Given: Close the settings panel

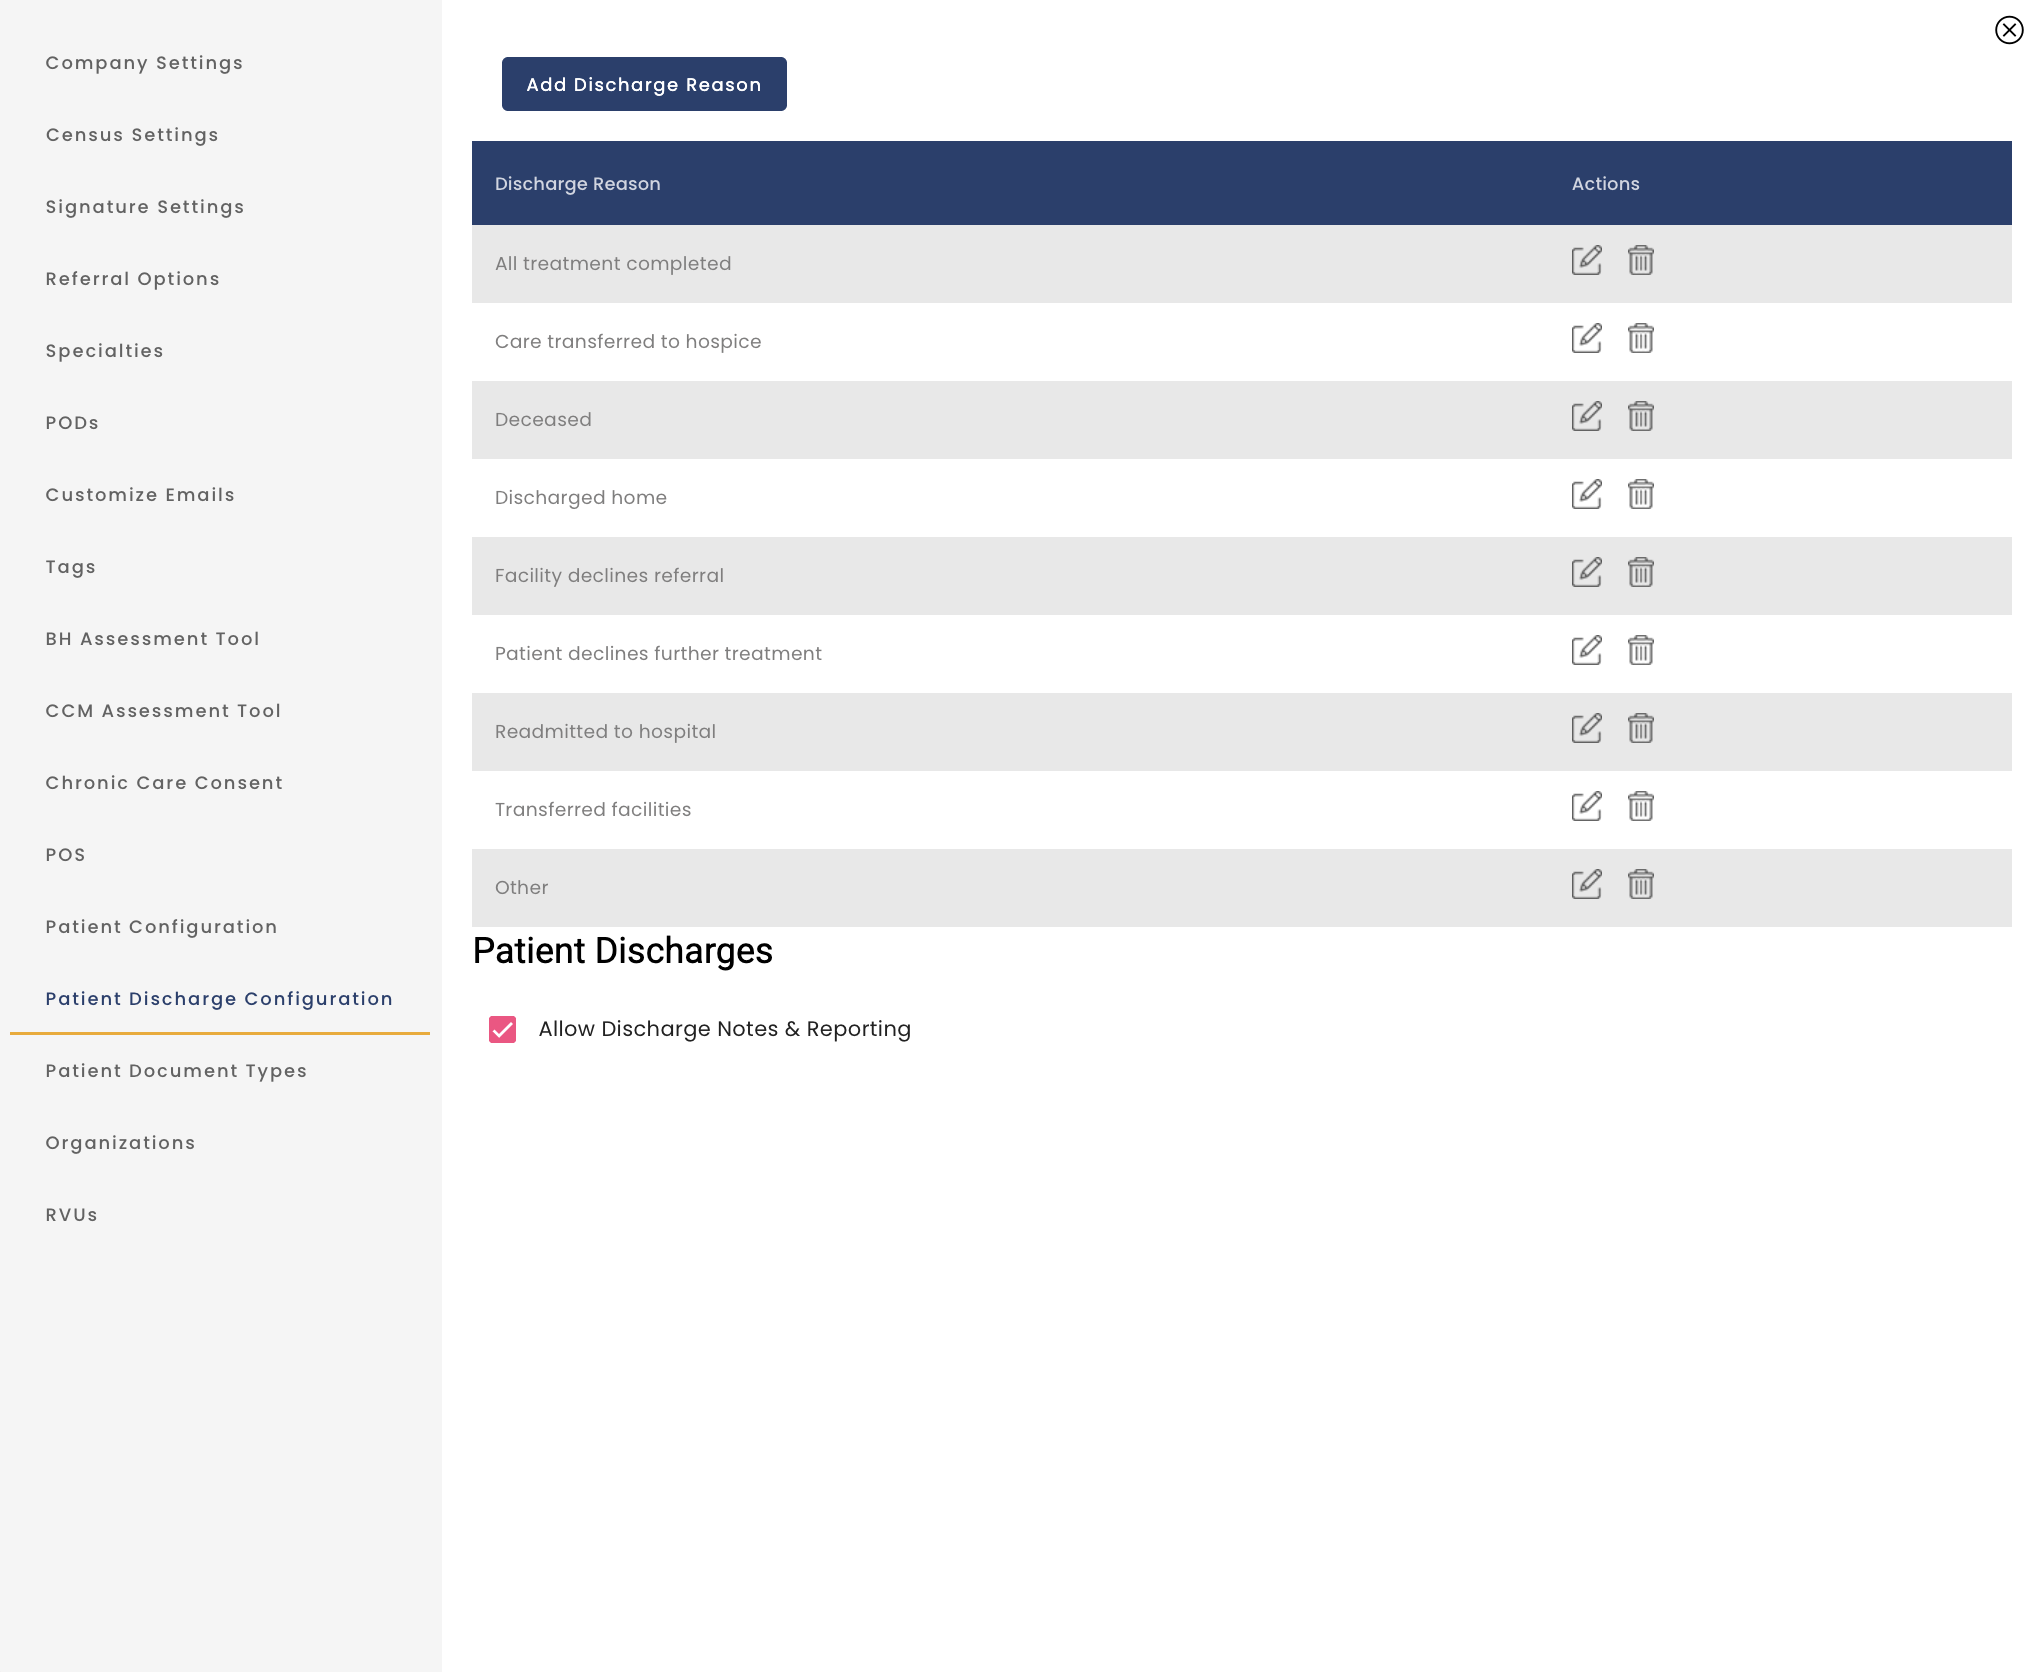Looking at the screenshot, I should pyautogui.click(x=2009, y=30).
